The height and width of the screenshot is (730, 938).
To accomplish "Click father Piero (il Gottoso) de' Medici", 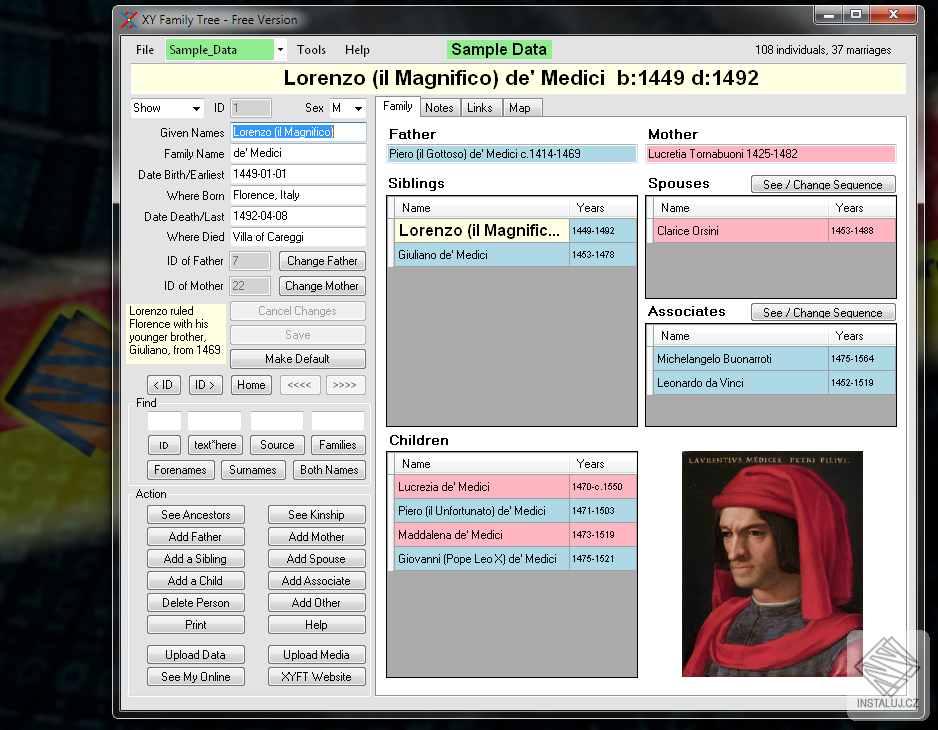I will [x=512, y=154].
